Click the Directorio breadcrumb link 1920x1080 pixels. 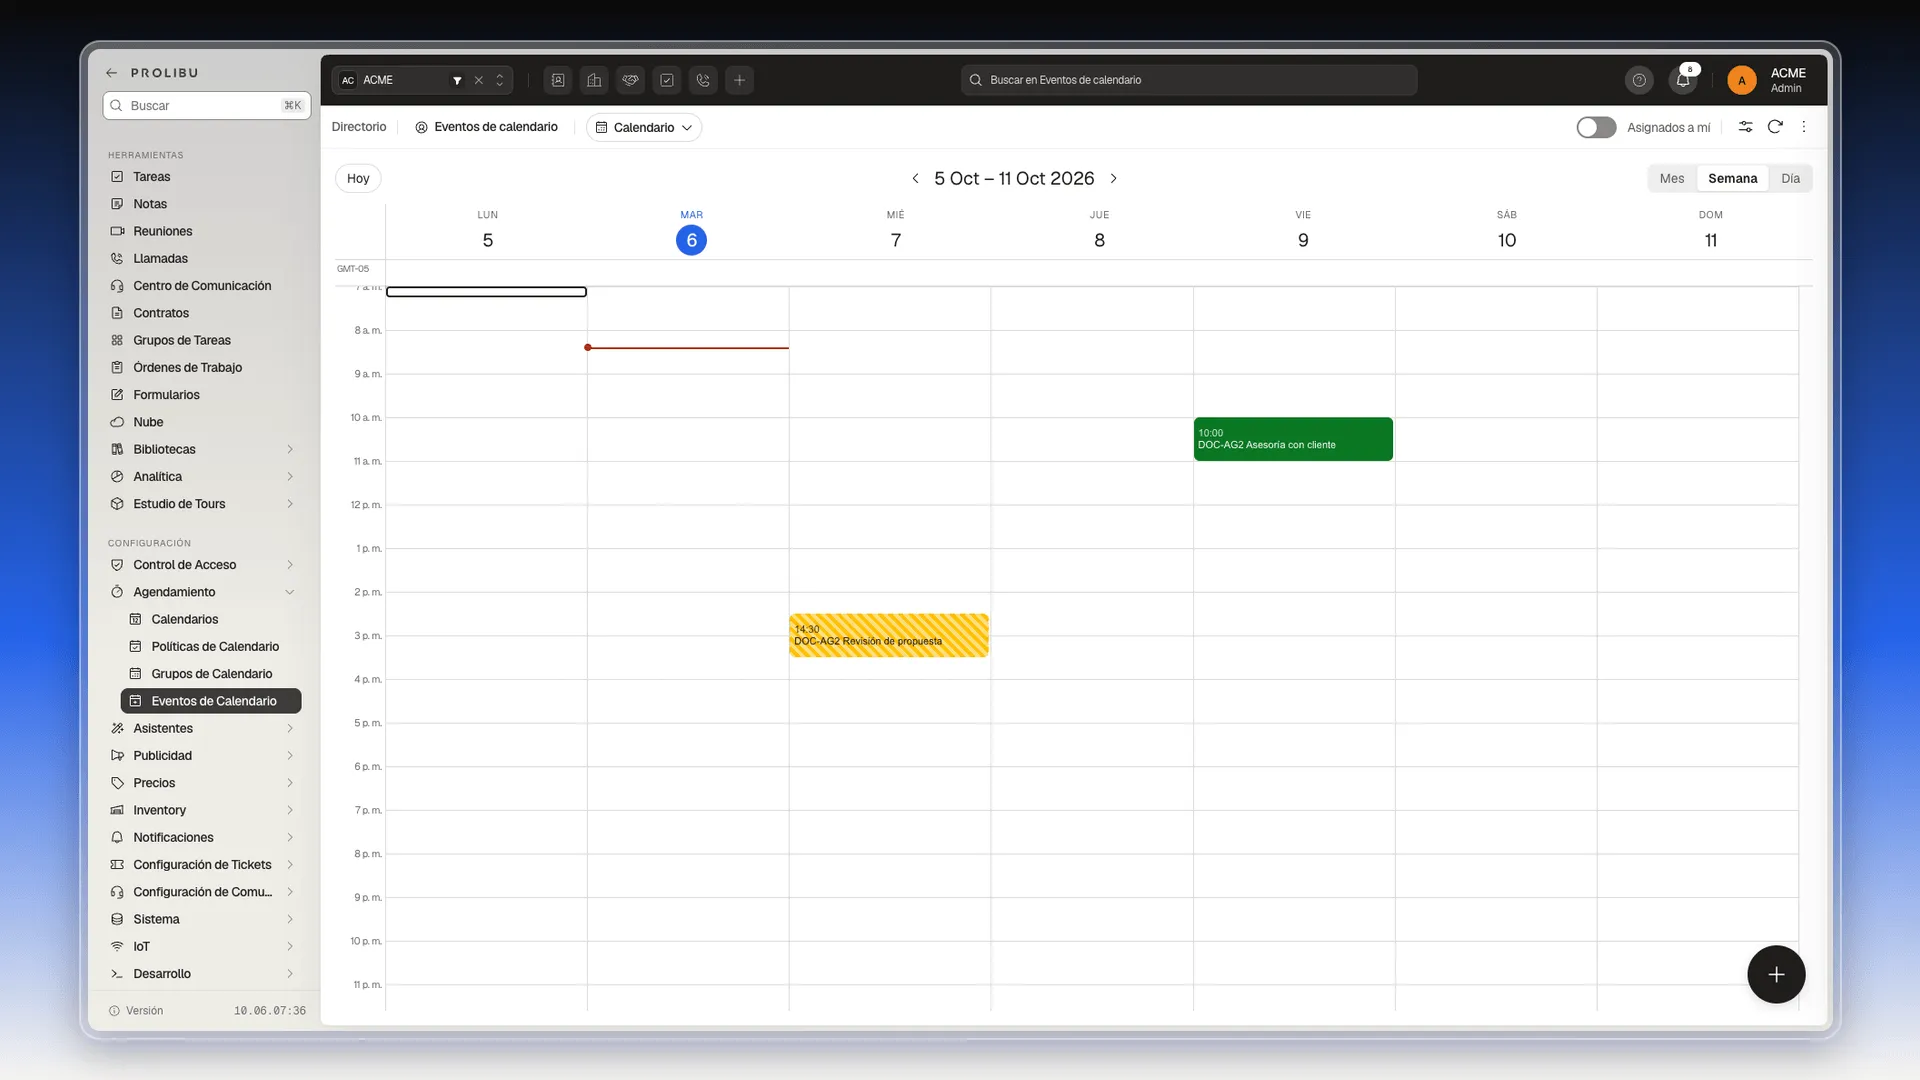tap(359, 127)
